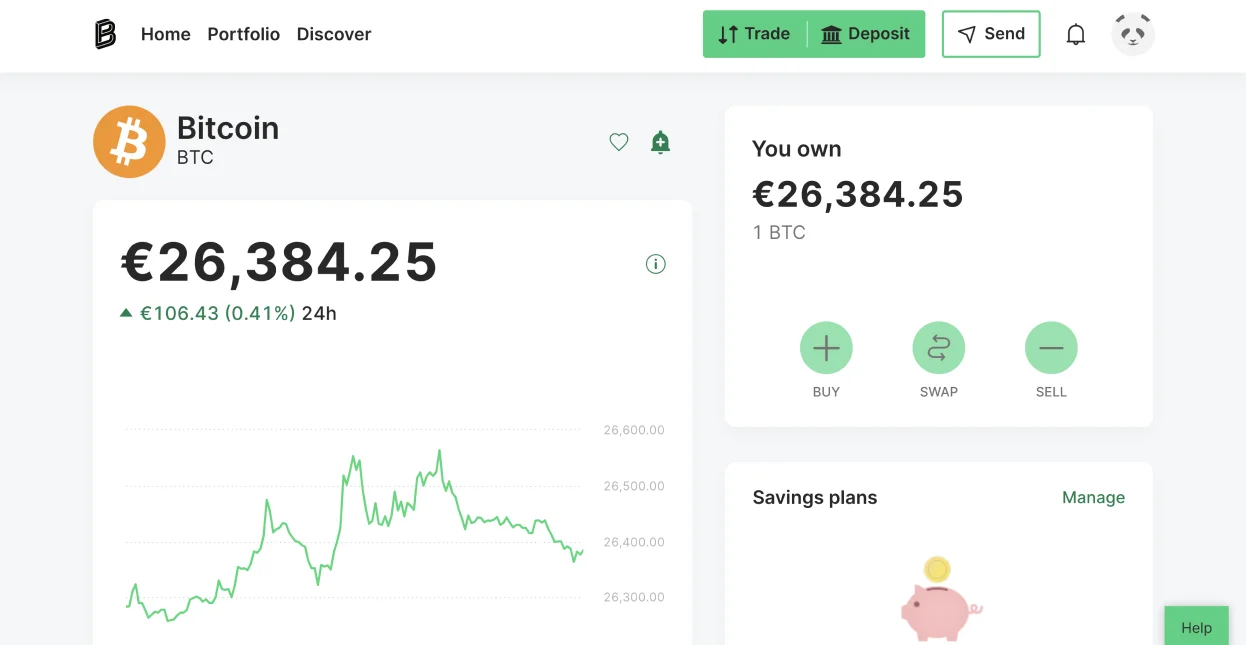Click the 26,300.00 chart axis label

point(634,597)
